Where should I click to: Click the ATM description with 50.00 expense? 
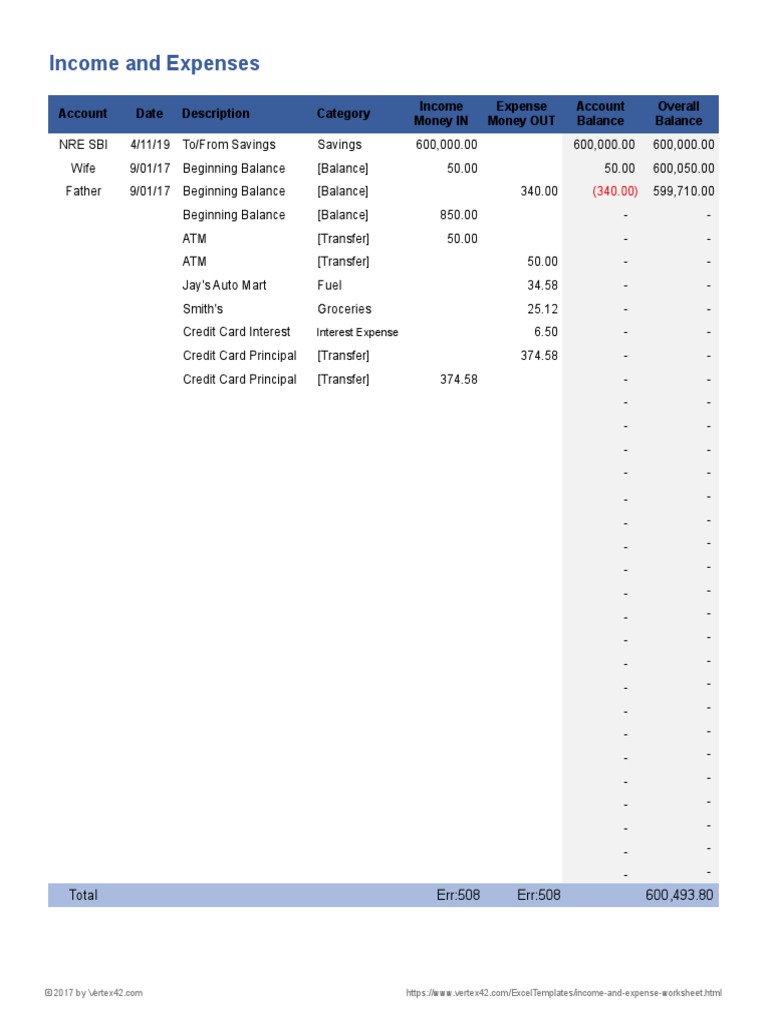[x=195, y=261]
